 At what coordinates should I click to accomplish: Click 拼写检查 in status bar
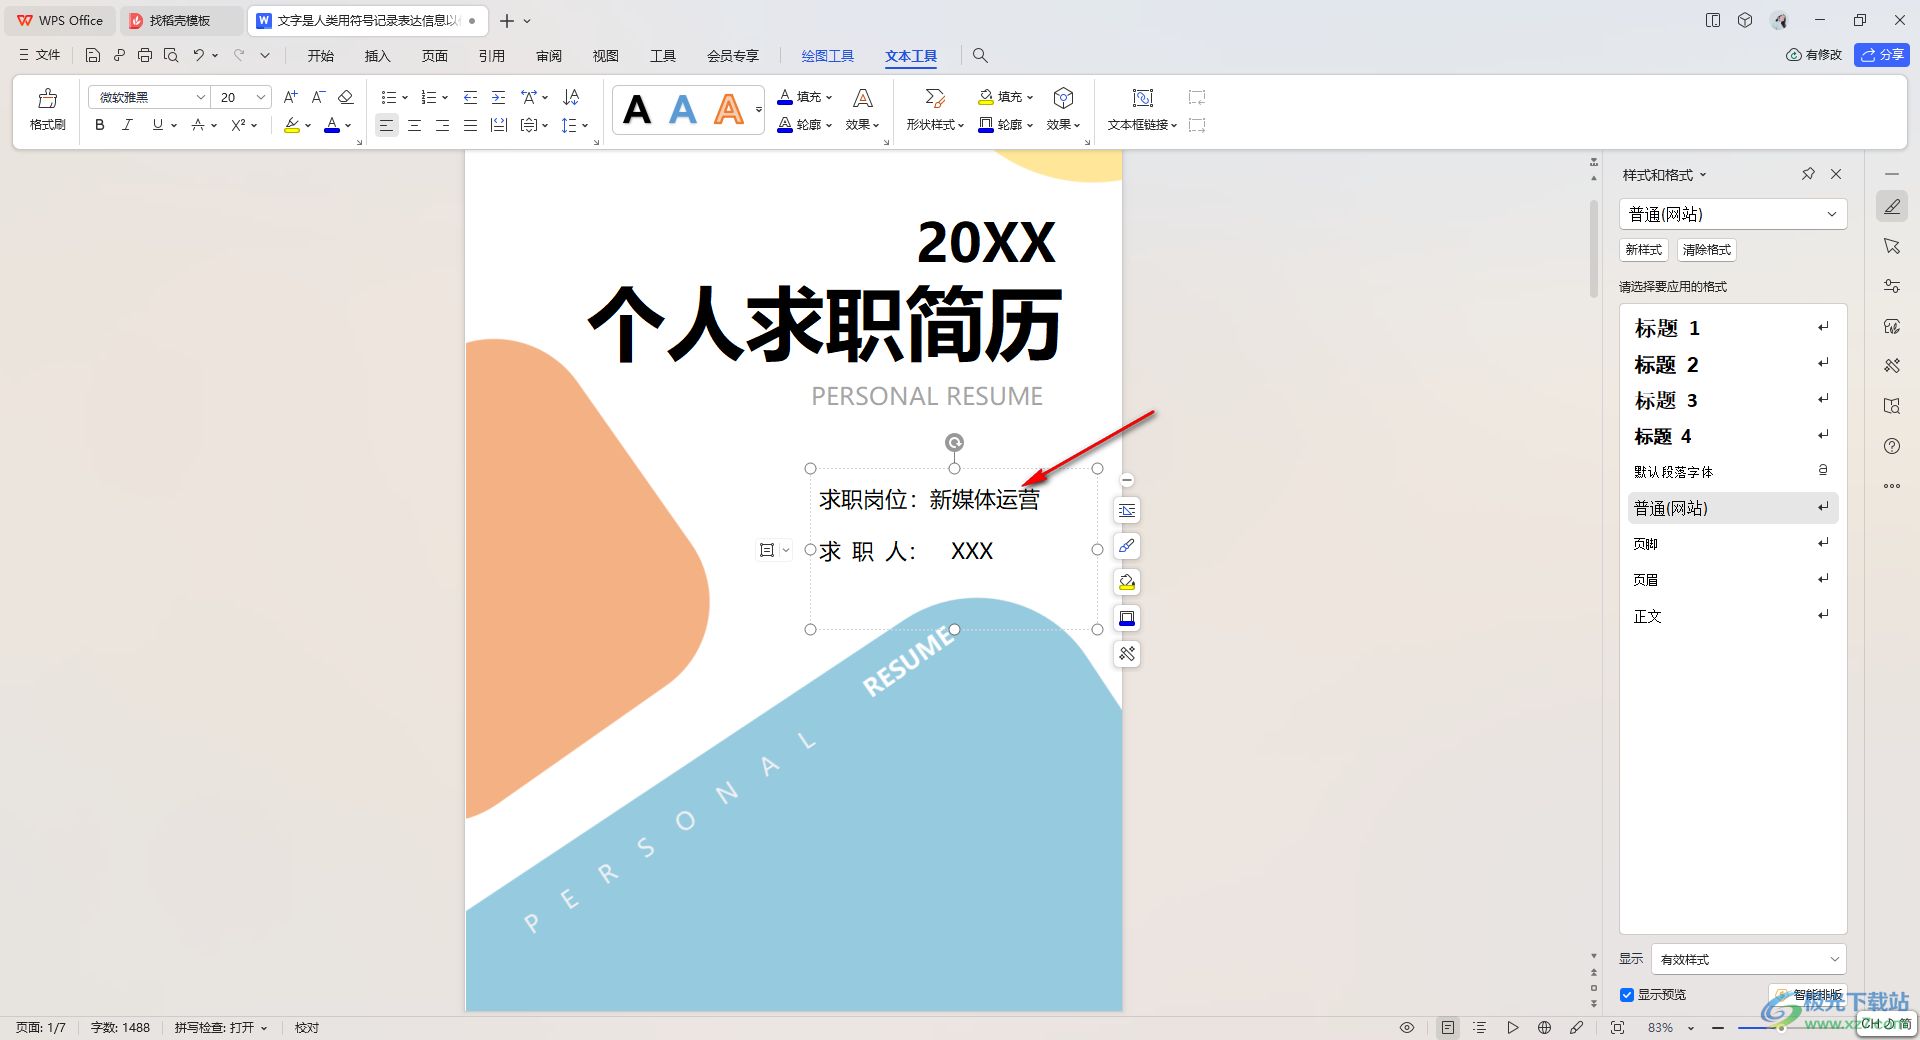(221, 1027)
